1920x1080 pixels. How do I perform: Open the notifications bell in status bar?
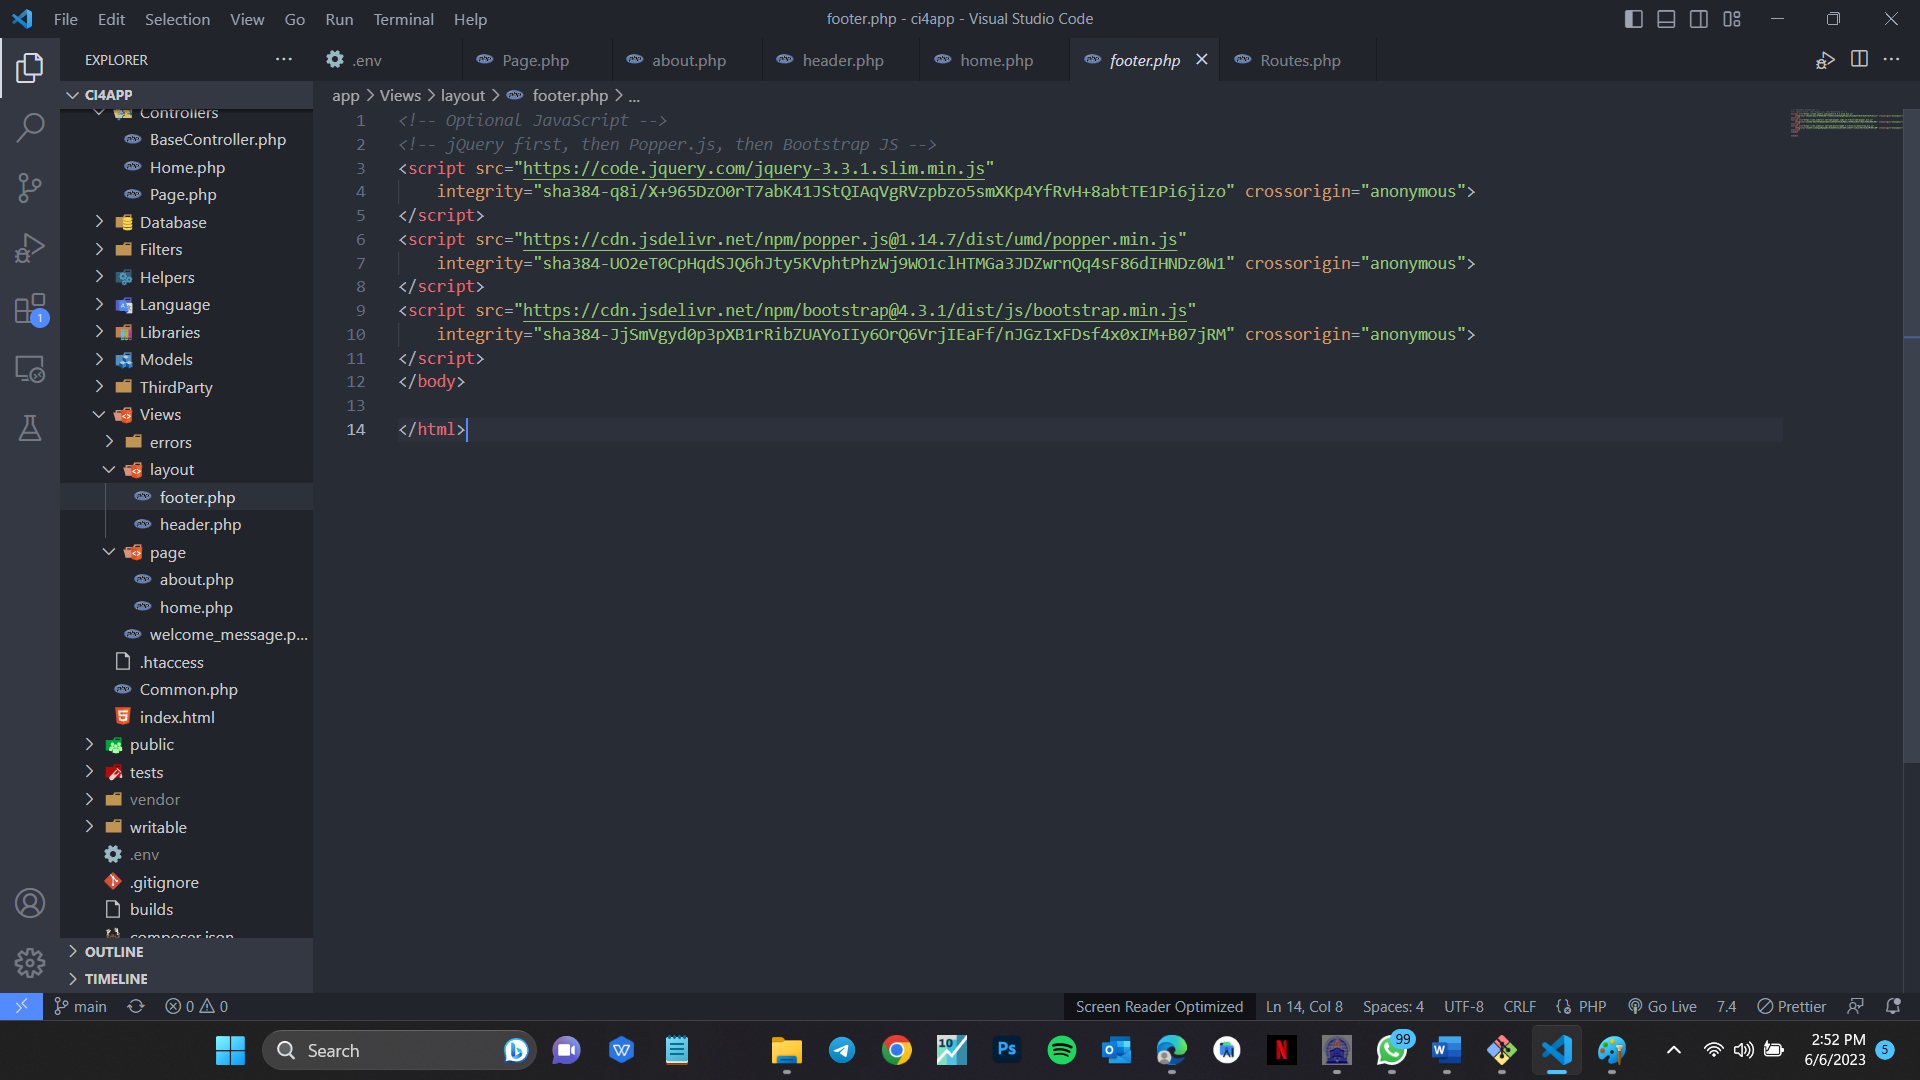tap(1893, 1006)
